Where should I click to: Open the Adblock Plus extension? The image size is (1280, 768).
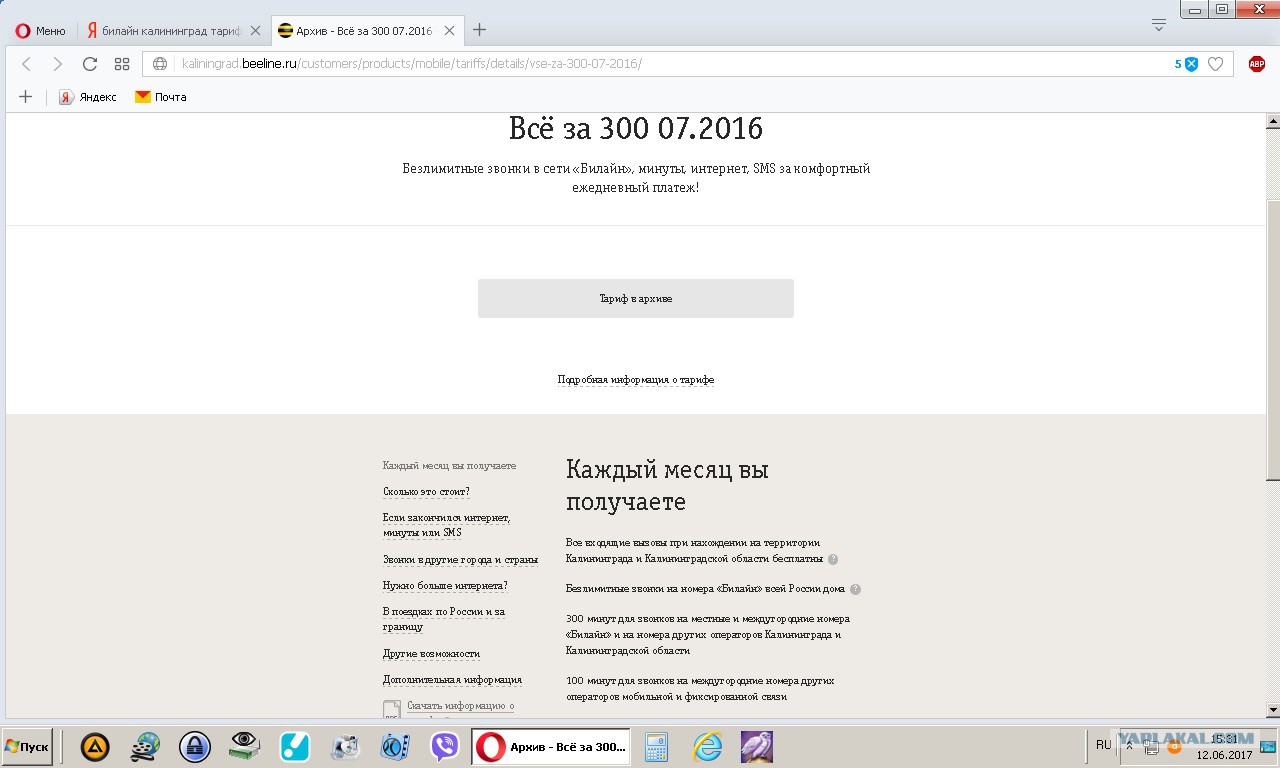point(1257,64)
